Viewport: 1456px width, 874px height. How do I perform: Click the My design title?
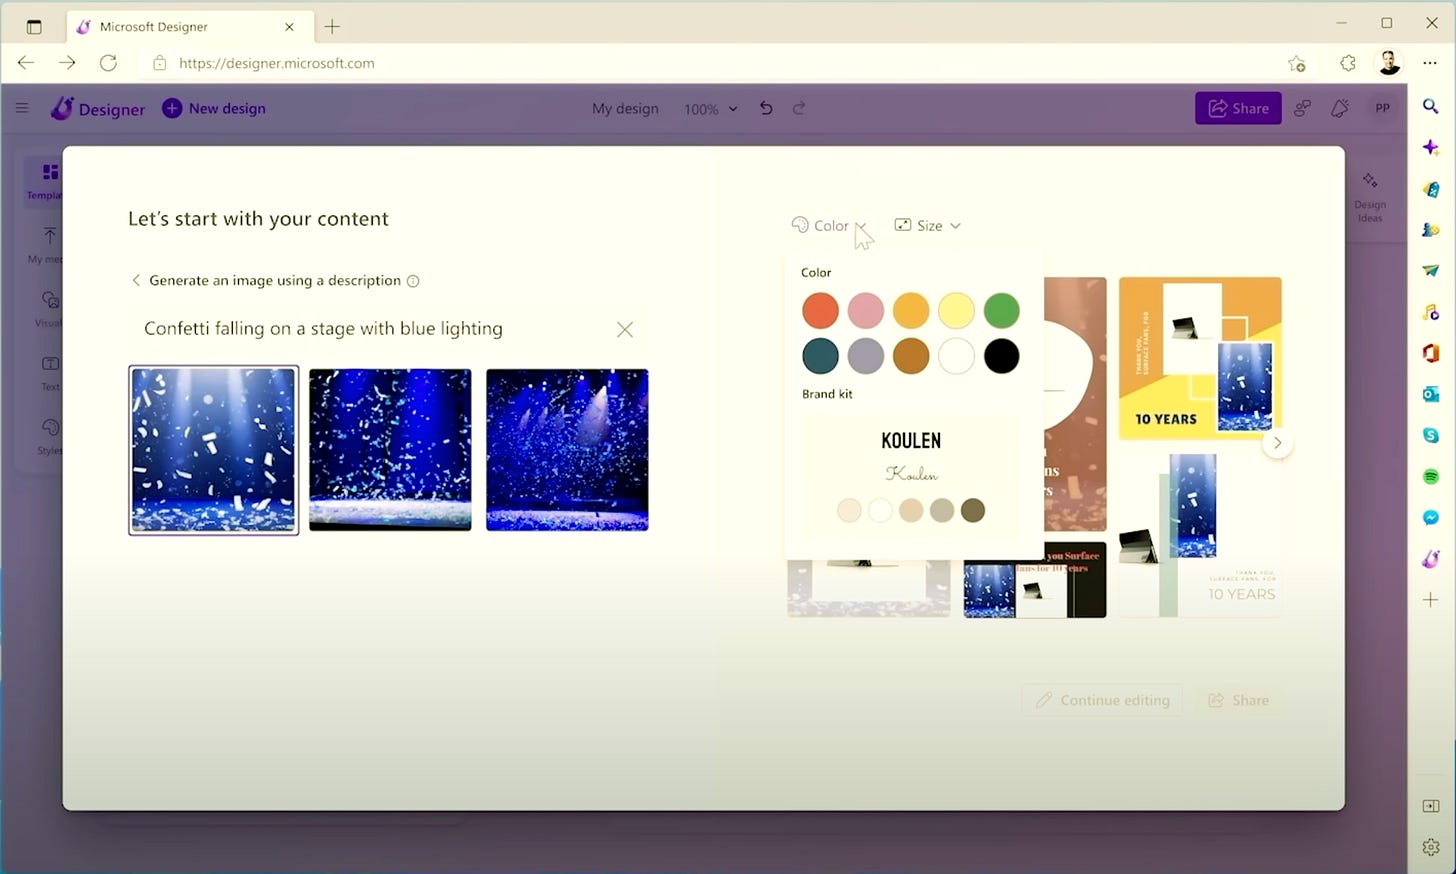click(x=625, y=108)
